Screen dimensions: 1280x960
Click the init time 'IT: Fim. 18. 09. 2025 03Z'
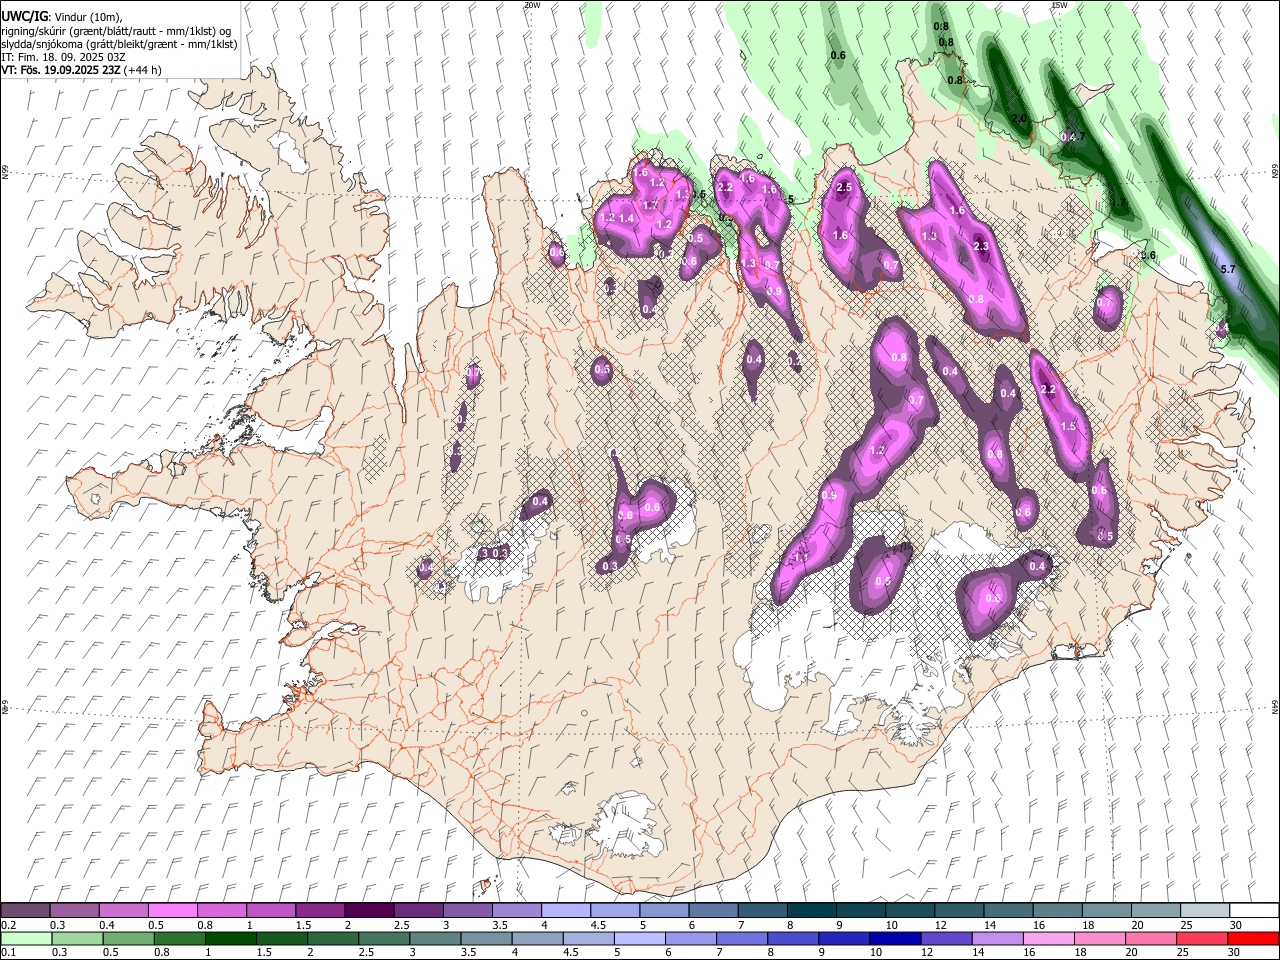click(63, 58)
